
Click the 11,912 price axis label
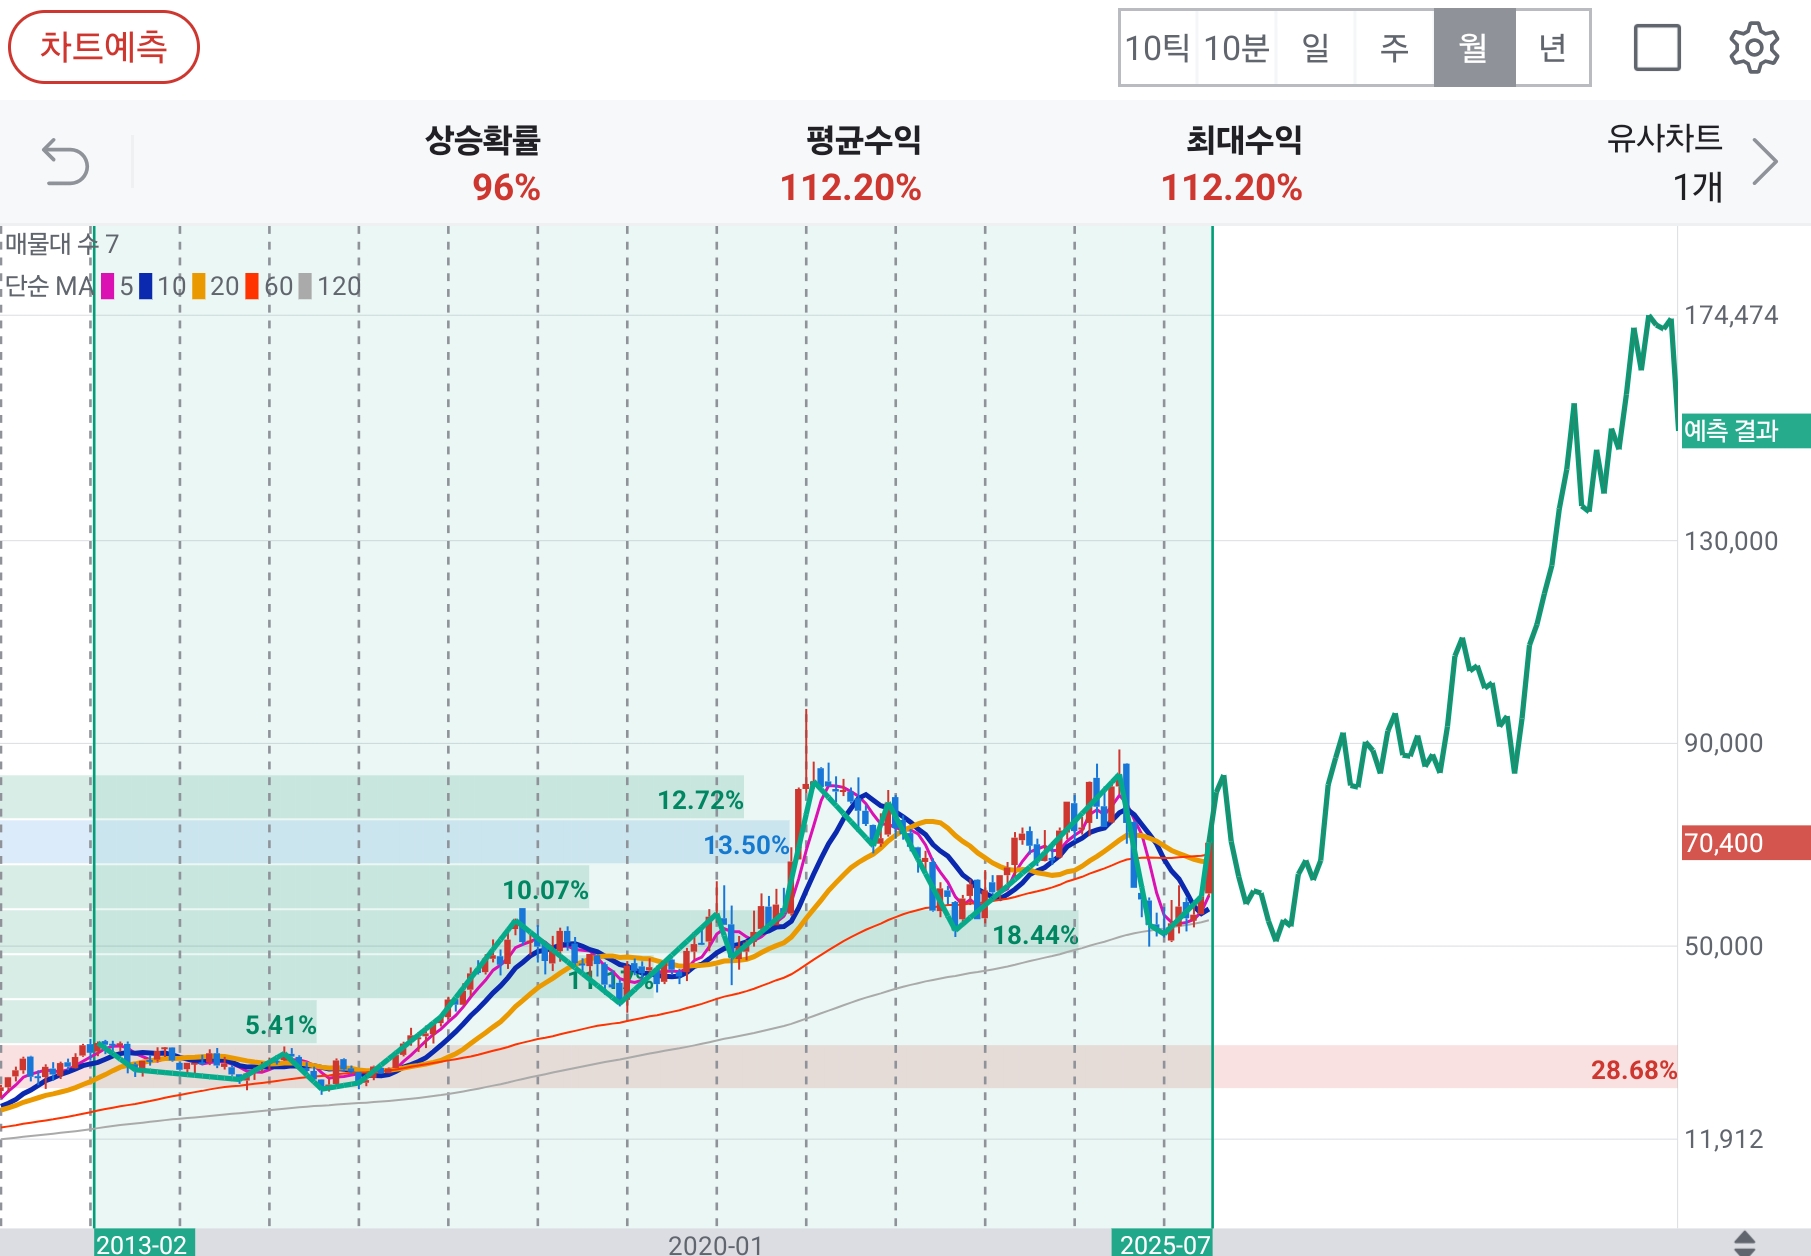tap(1724, 1139)
